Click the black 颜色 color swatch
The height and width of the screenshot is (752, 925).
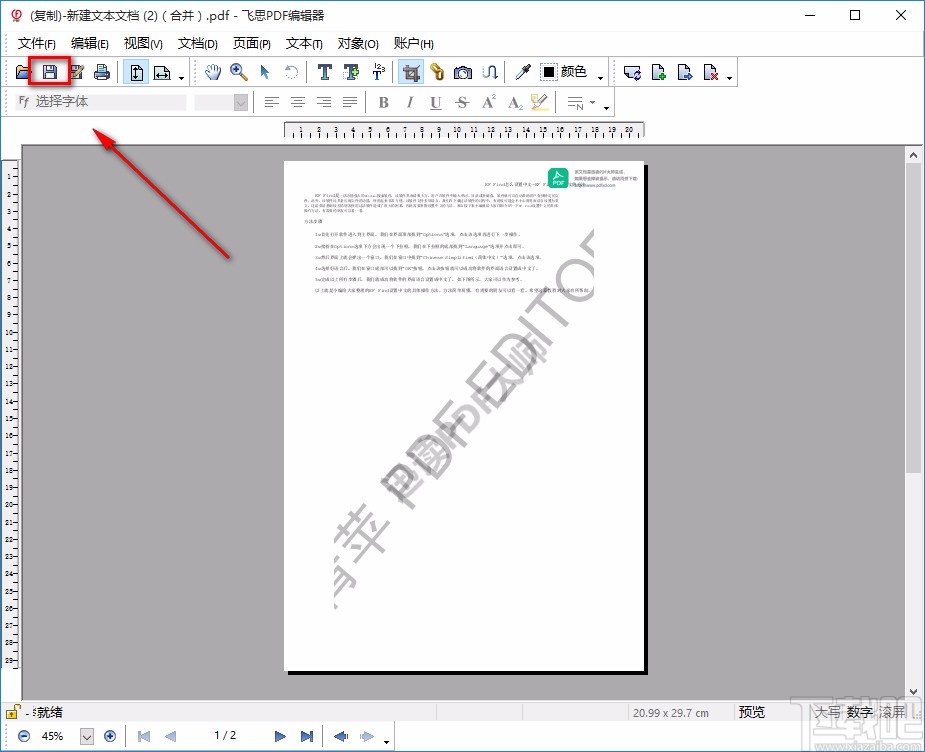(549, 71)
